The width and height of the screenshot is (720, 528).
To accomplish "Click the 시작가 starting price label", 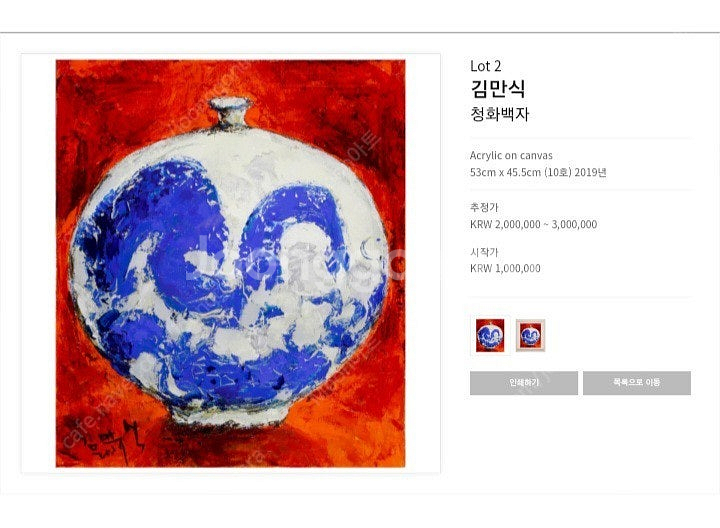I will (x=484, y=252).
